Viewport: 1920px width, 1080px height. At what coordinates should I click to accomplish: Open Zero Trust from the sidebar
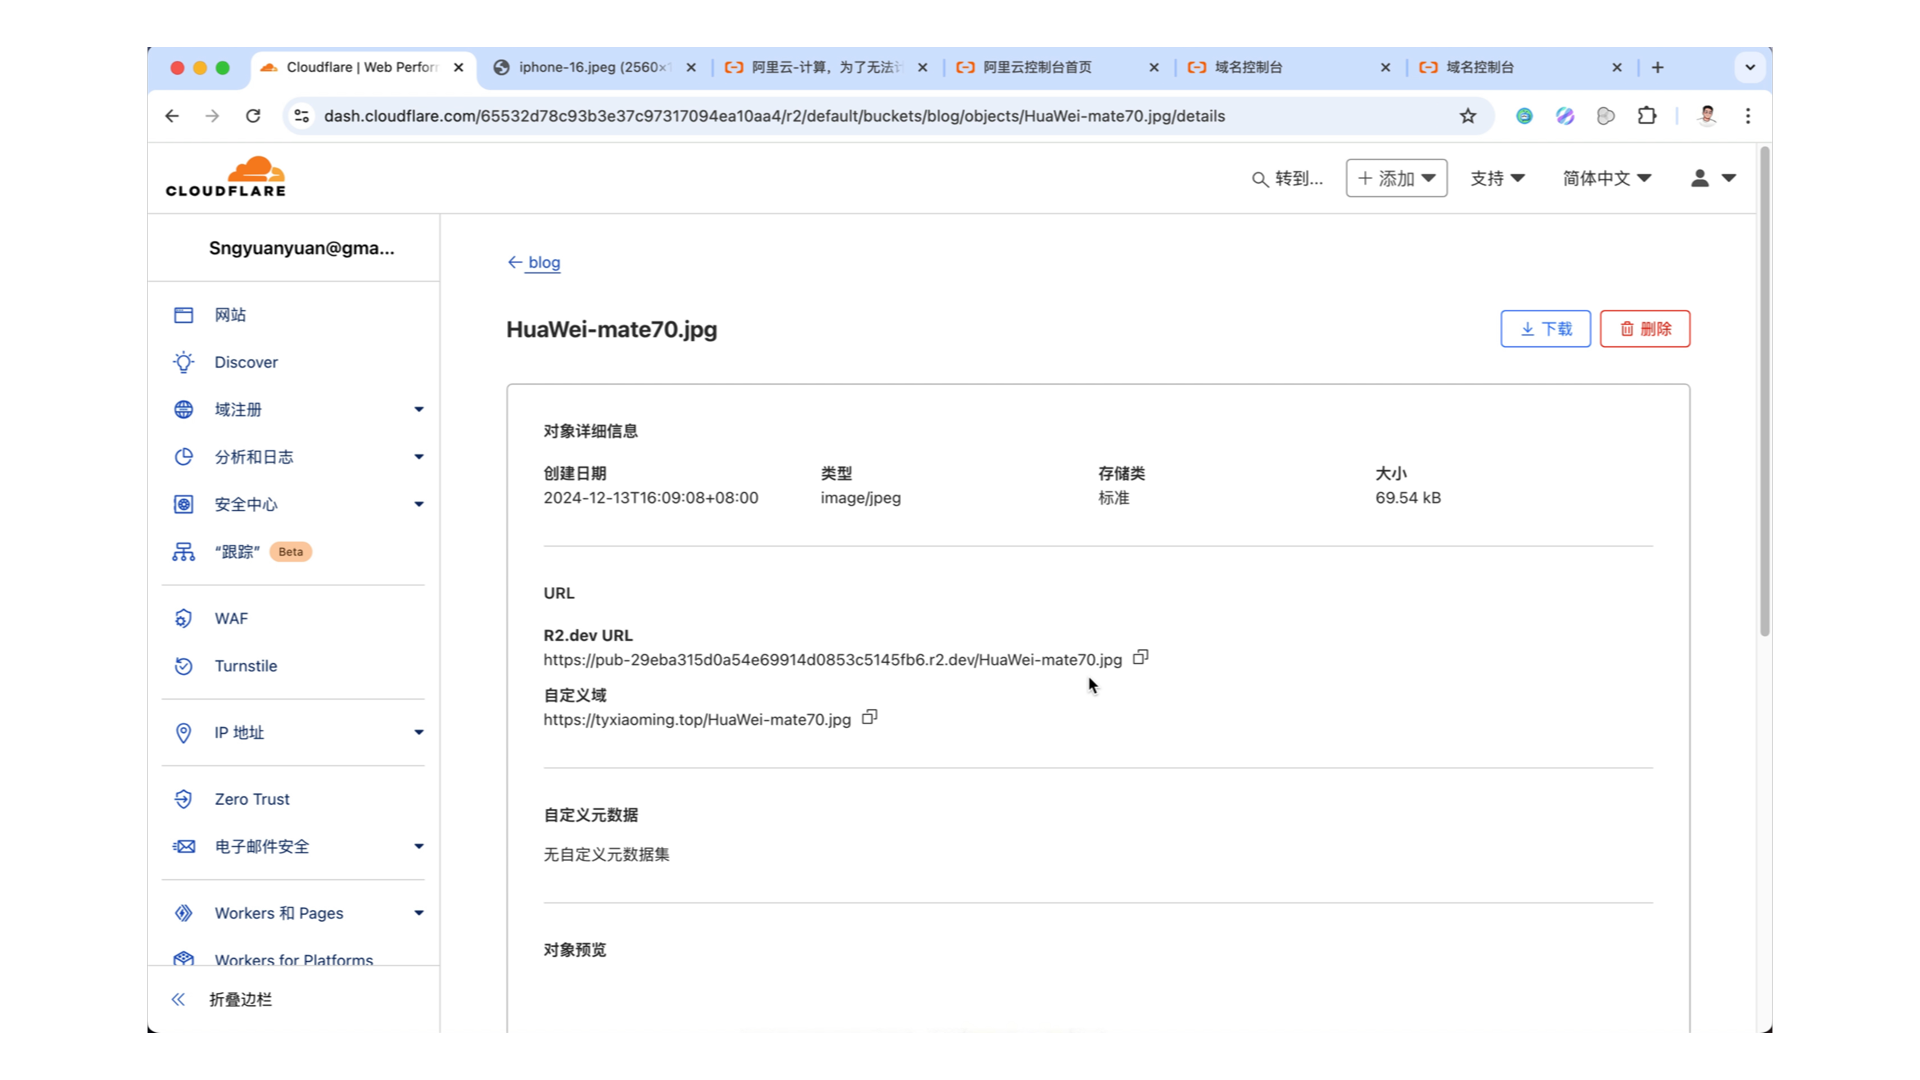(x=251, y=798)
